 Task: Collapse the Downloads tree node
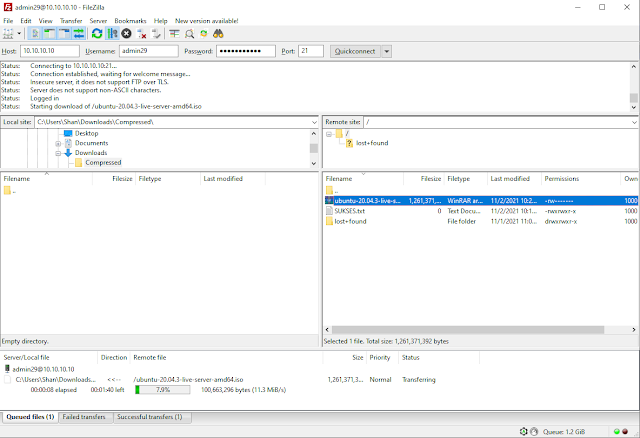[58, 153]
